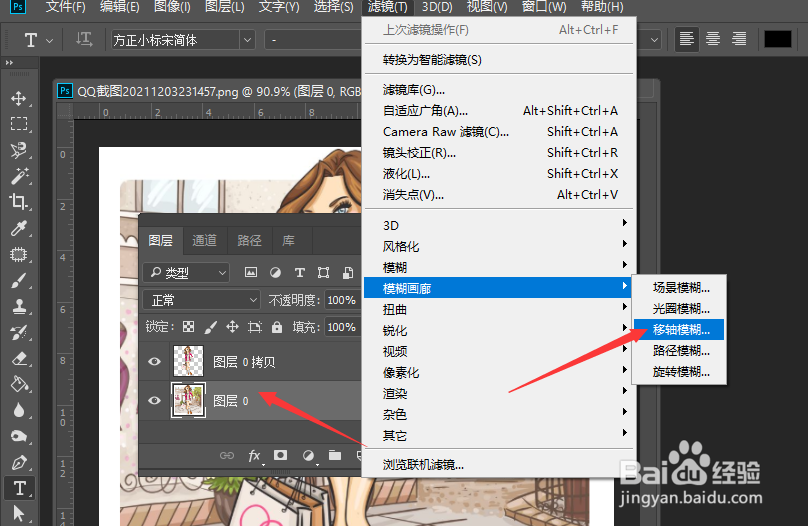The width and height of the screenshot is (808, 526).
Task: Add a layer mask
Action: [x=280, y=455]
